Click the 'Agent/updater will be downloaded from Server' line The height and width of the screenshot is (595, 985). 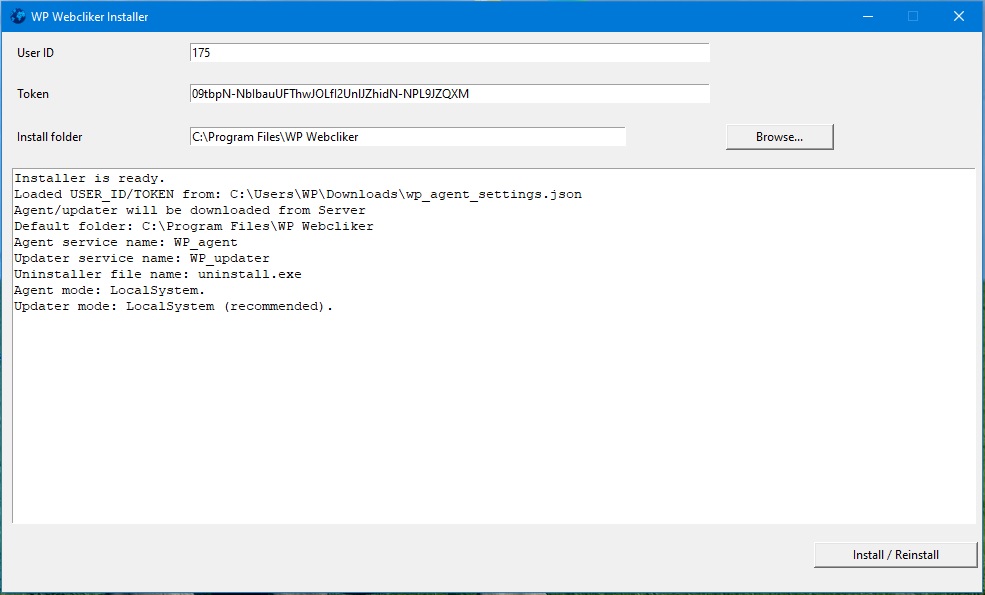point(190,210)
